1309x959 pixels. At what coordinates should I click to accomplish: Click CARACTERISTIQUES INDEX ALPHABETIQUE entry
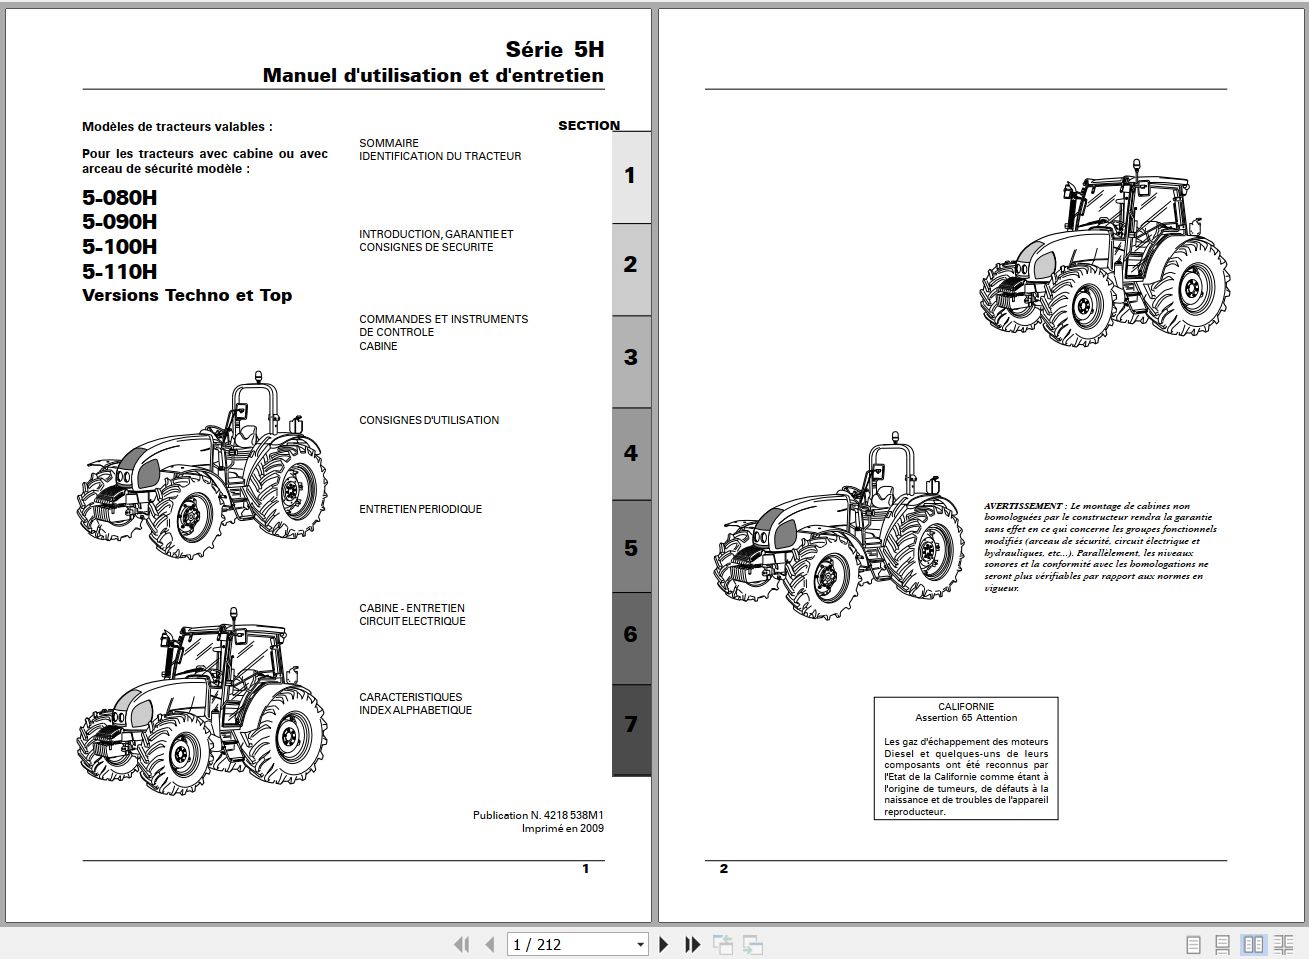pyautogui.click(x=415, y=704)
